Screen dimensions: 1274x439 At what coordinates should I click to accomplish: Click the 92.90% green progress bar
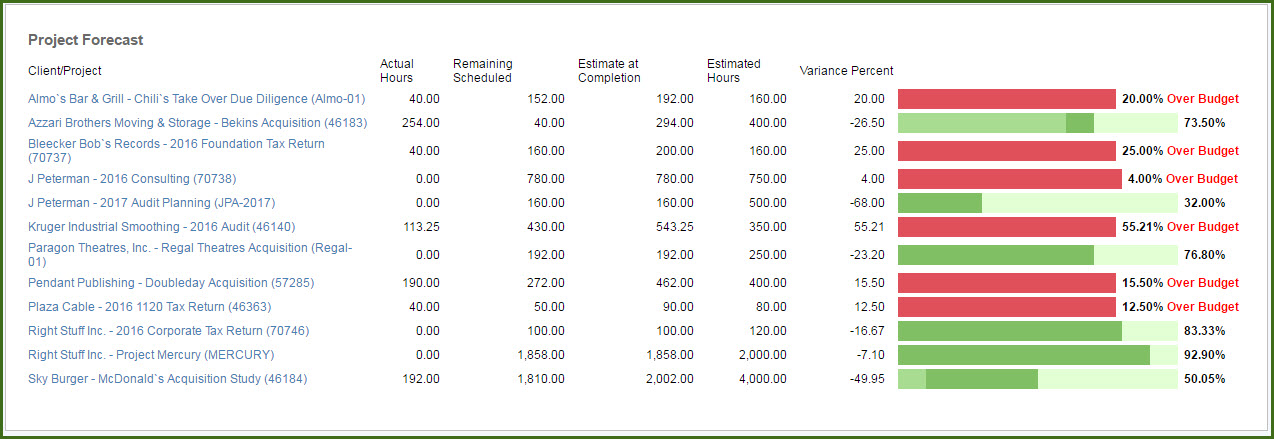pos(1038,355)
